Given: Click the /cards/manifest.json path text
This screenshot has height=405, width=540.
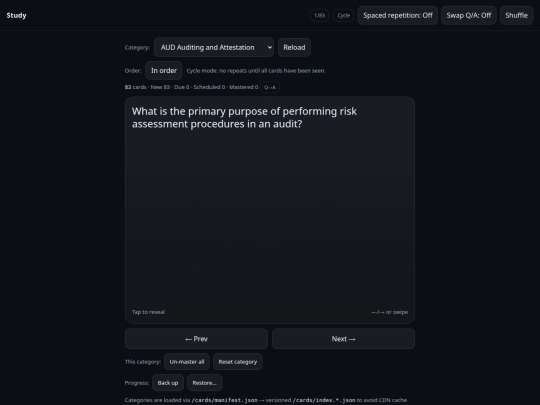Looking at the screenshot, I should [225, 400].
